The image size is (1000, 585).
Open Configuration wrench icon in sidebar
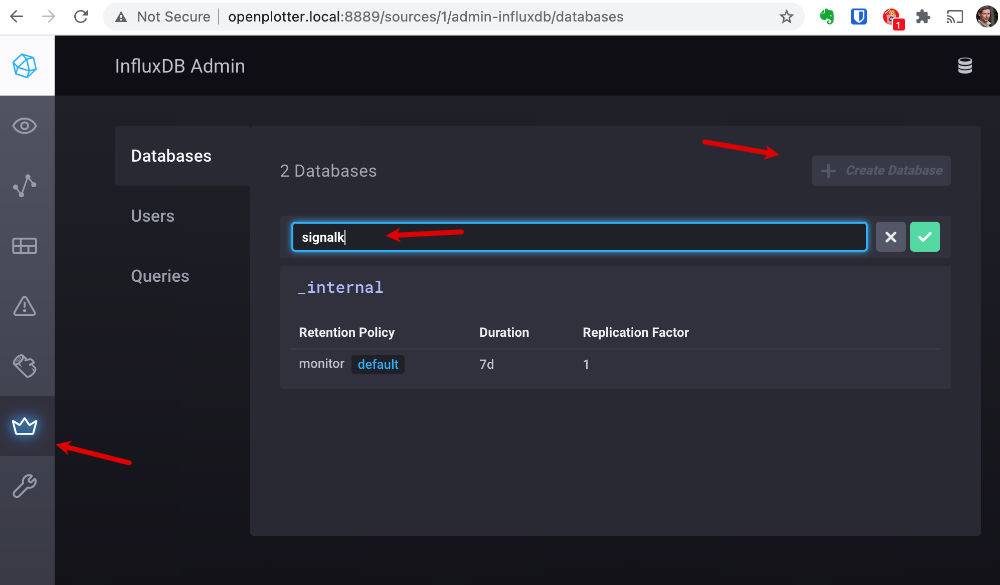point(24,487)
